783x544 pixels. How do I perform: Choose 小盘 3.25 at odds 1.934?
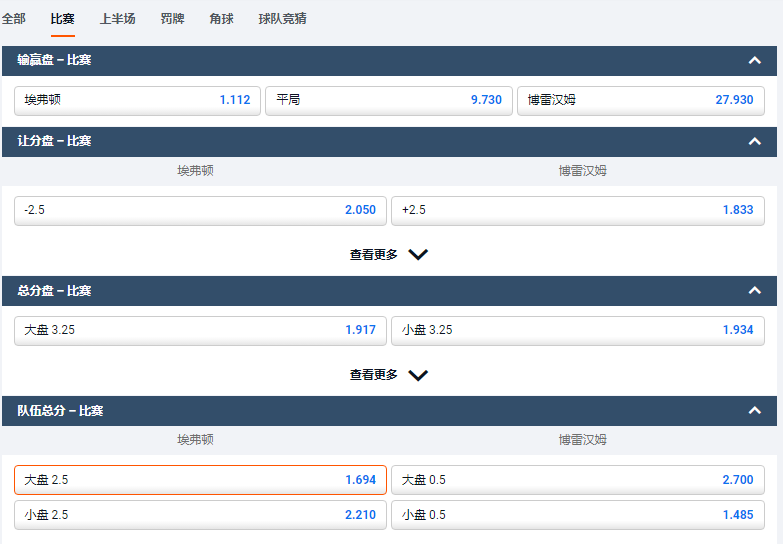pyautogui.click(x=577, y=330)
